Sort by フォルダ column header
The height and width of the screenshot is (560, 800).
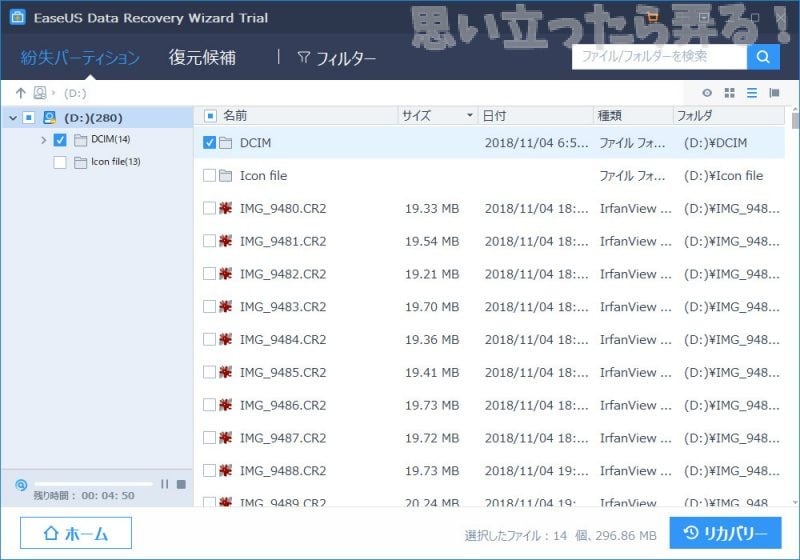694,116
